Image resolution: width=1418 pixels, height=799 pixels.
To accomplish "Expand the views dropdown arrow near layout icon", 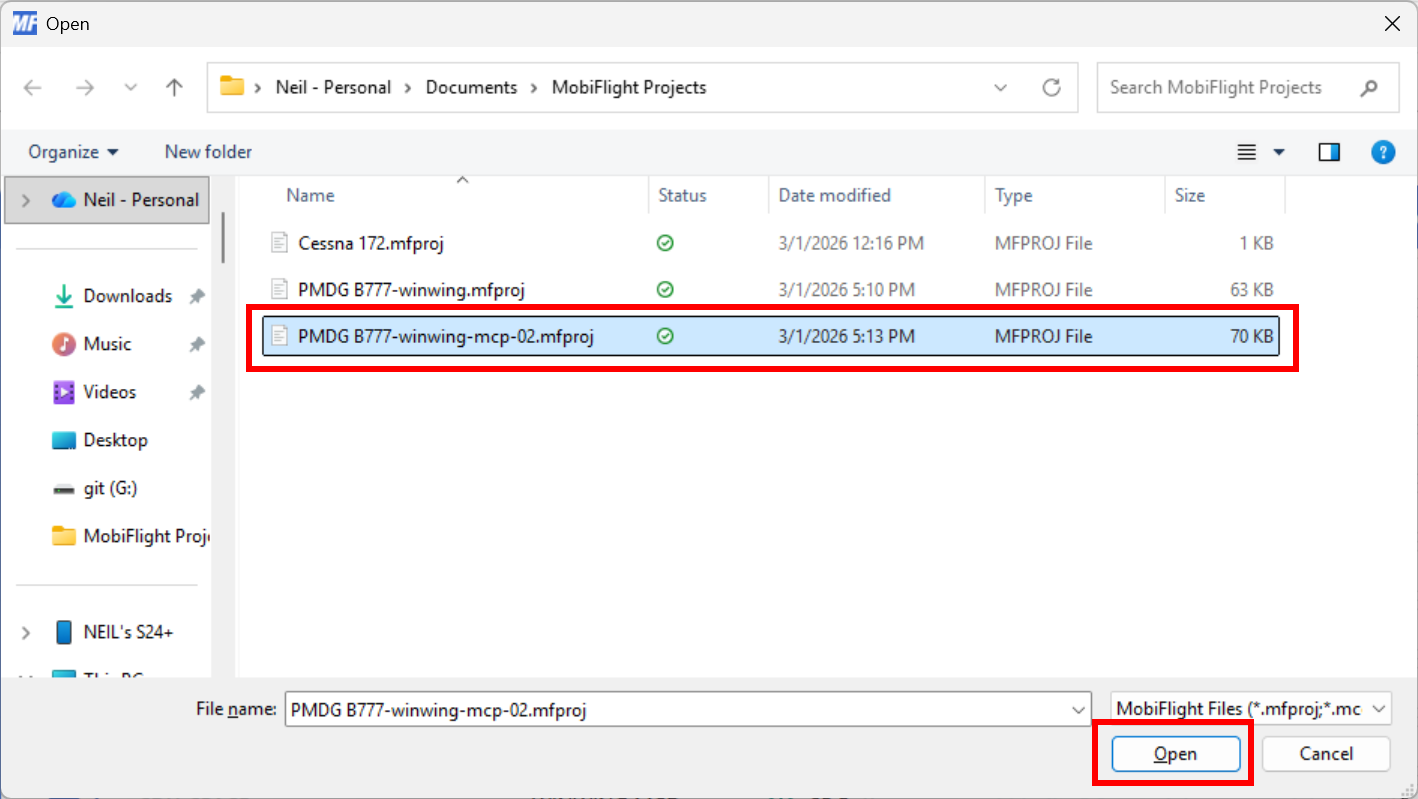I will click(1278, 151).
